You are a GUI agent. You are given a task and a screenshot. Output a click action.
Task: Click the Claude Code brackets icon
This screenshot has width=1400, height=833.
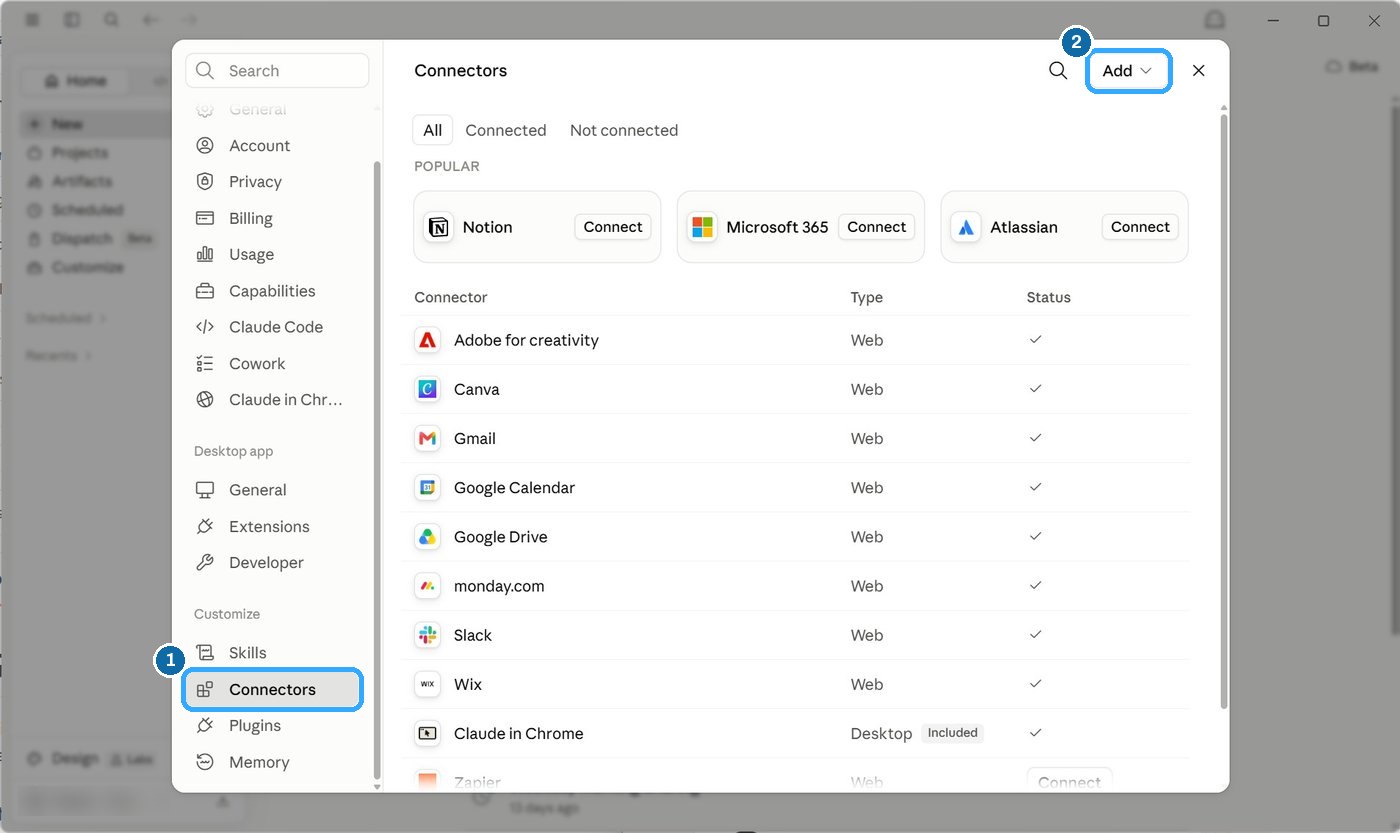205,327
